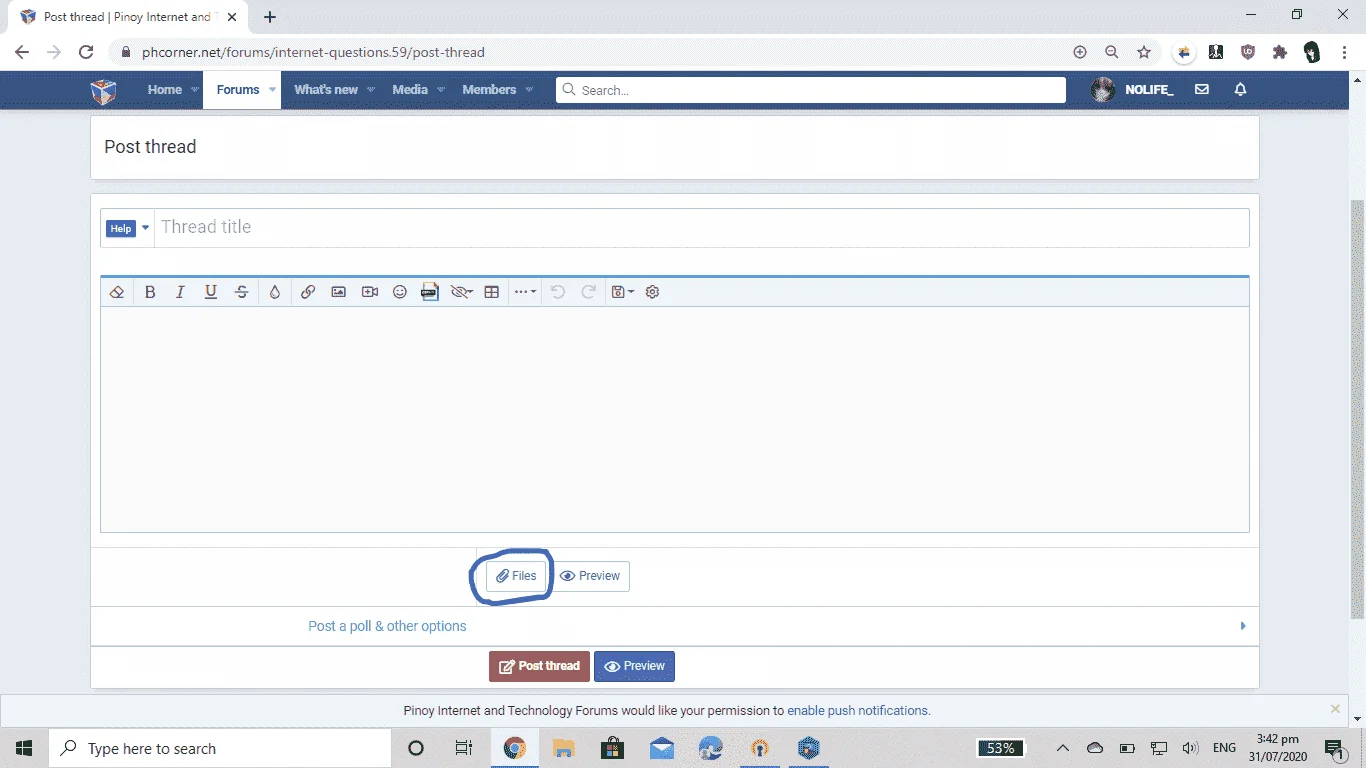
Task: Open File Explorer from the taskbar
Action: [x=563, y=748]
